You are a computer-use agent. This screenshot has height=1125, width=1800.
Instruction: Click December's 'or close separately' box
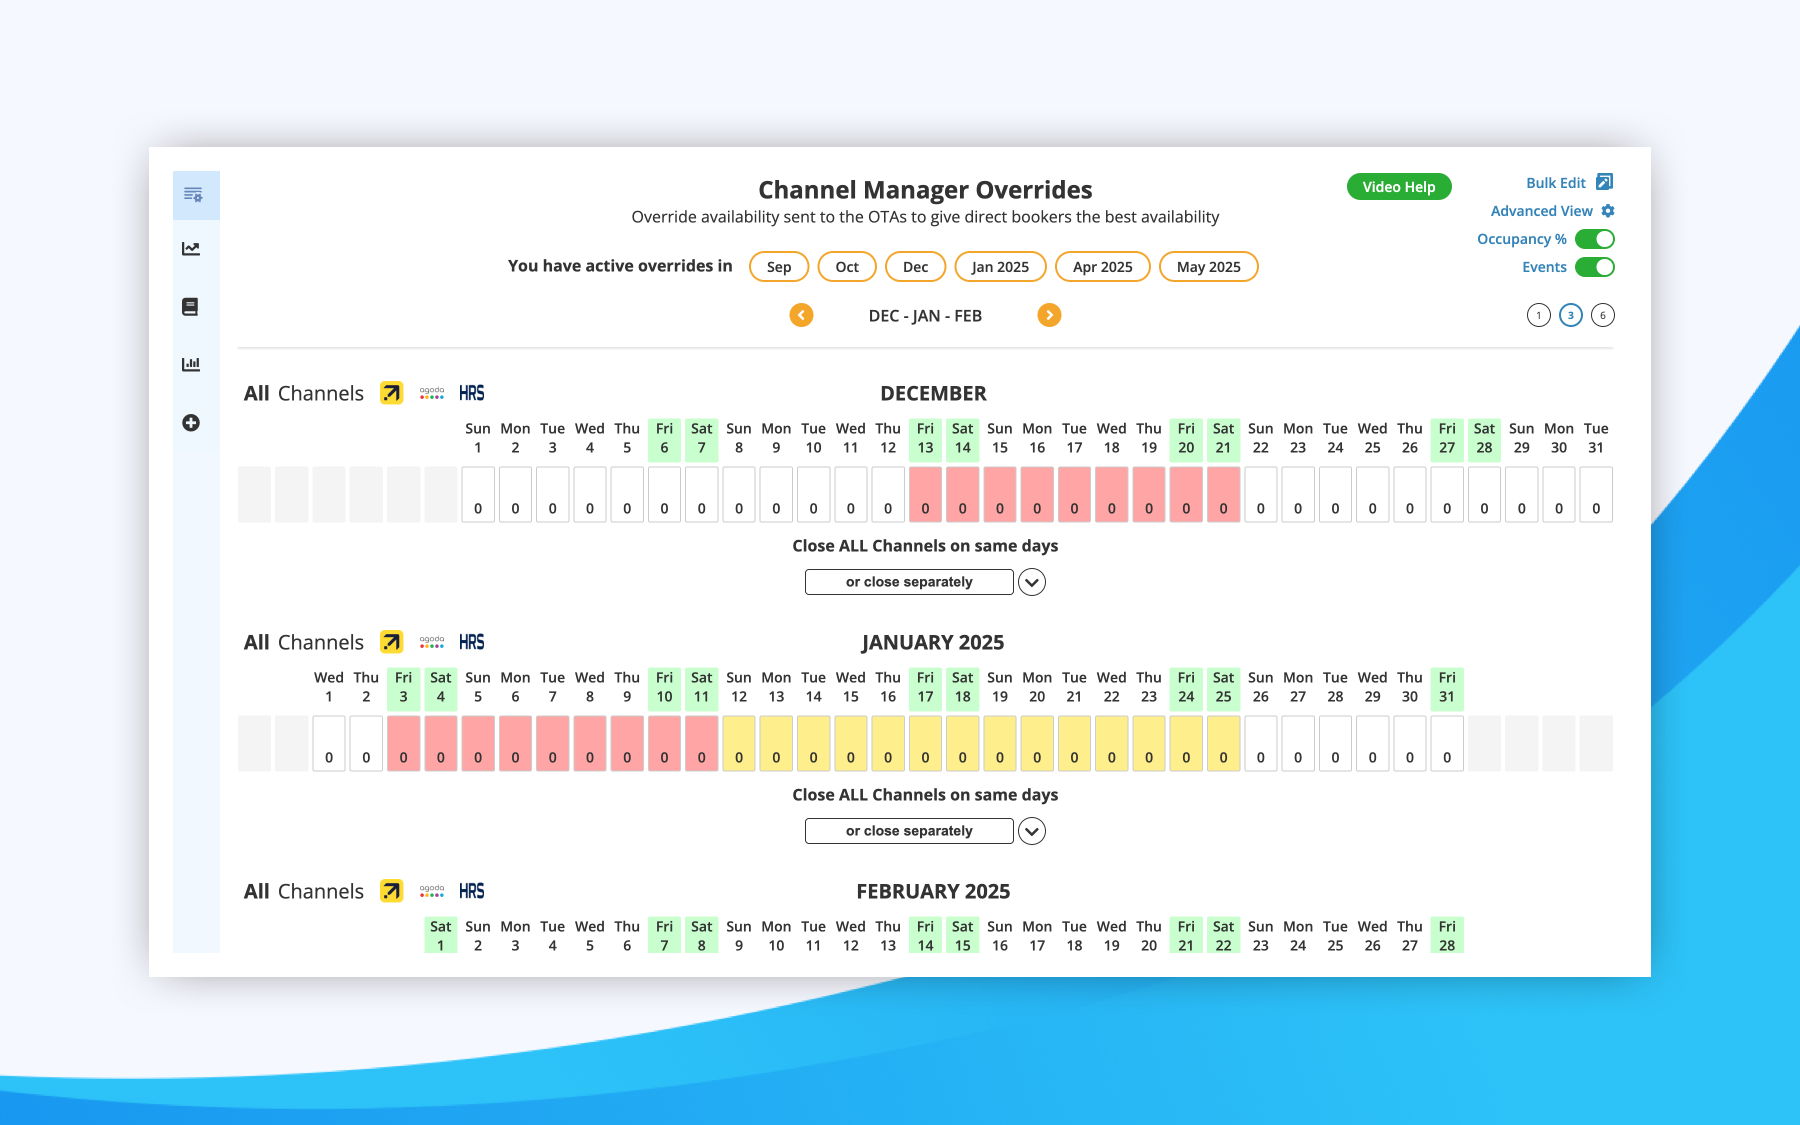click(909, 582)
